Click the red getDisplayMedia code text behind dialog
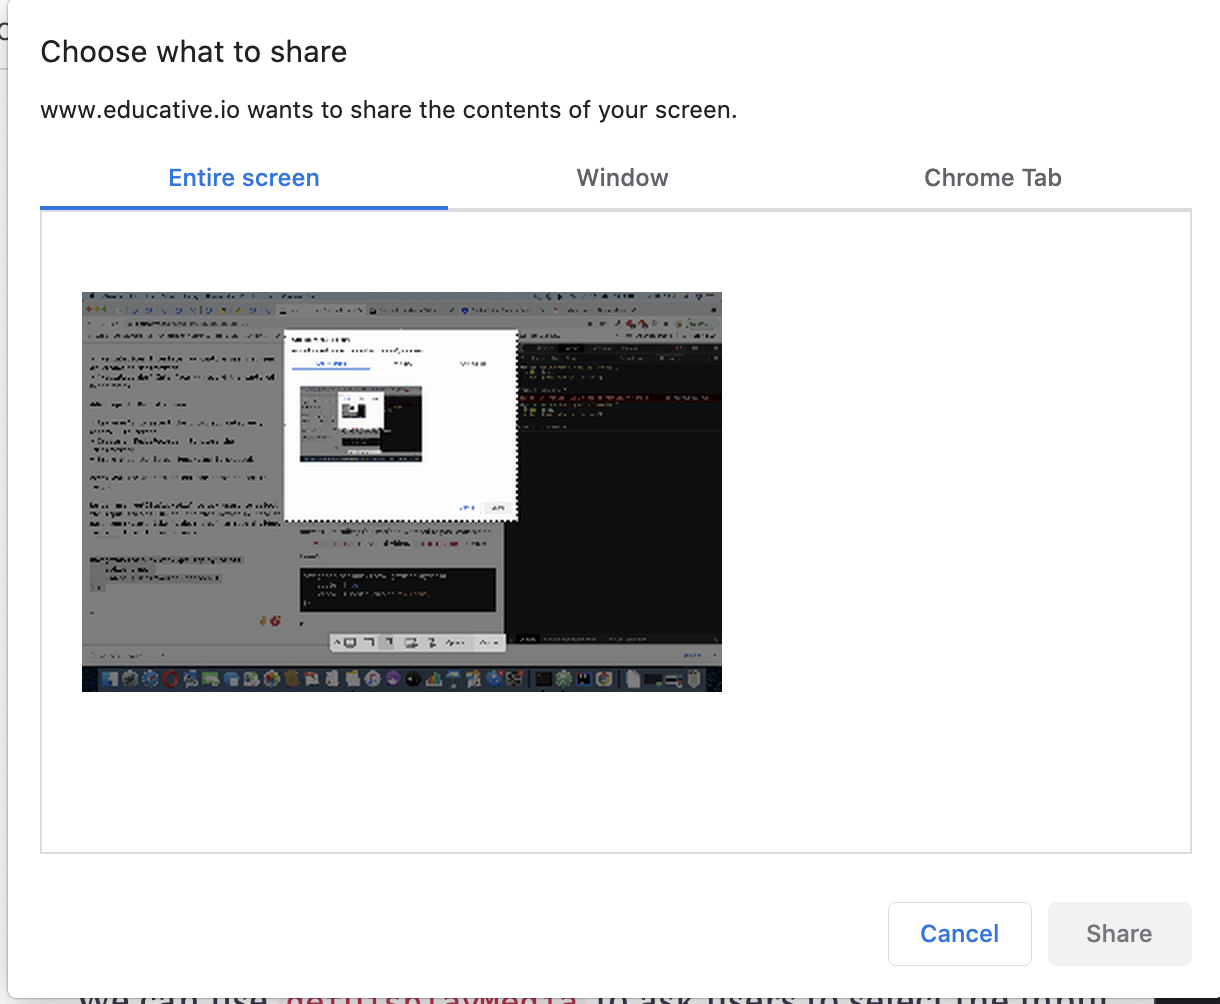 point(432,996)
